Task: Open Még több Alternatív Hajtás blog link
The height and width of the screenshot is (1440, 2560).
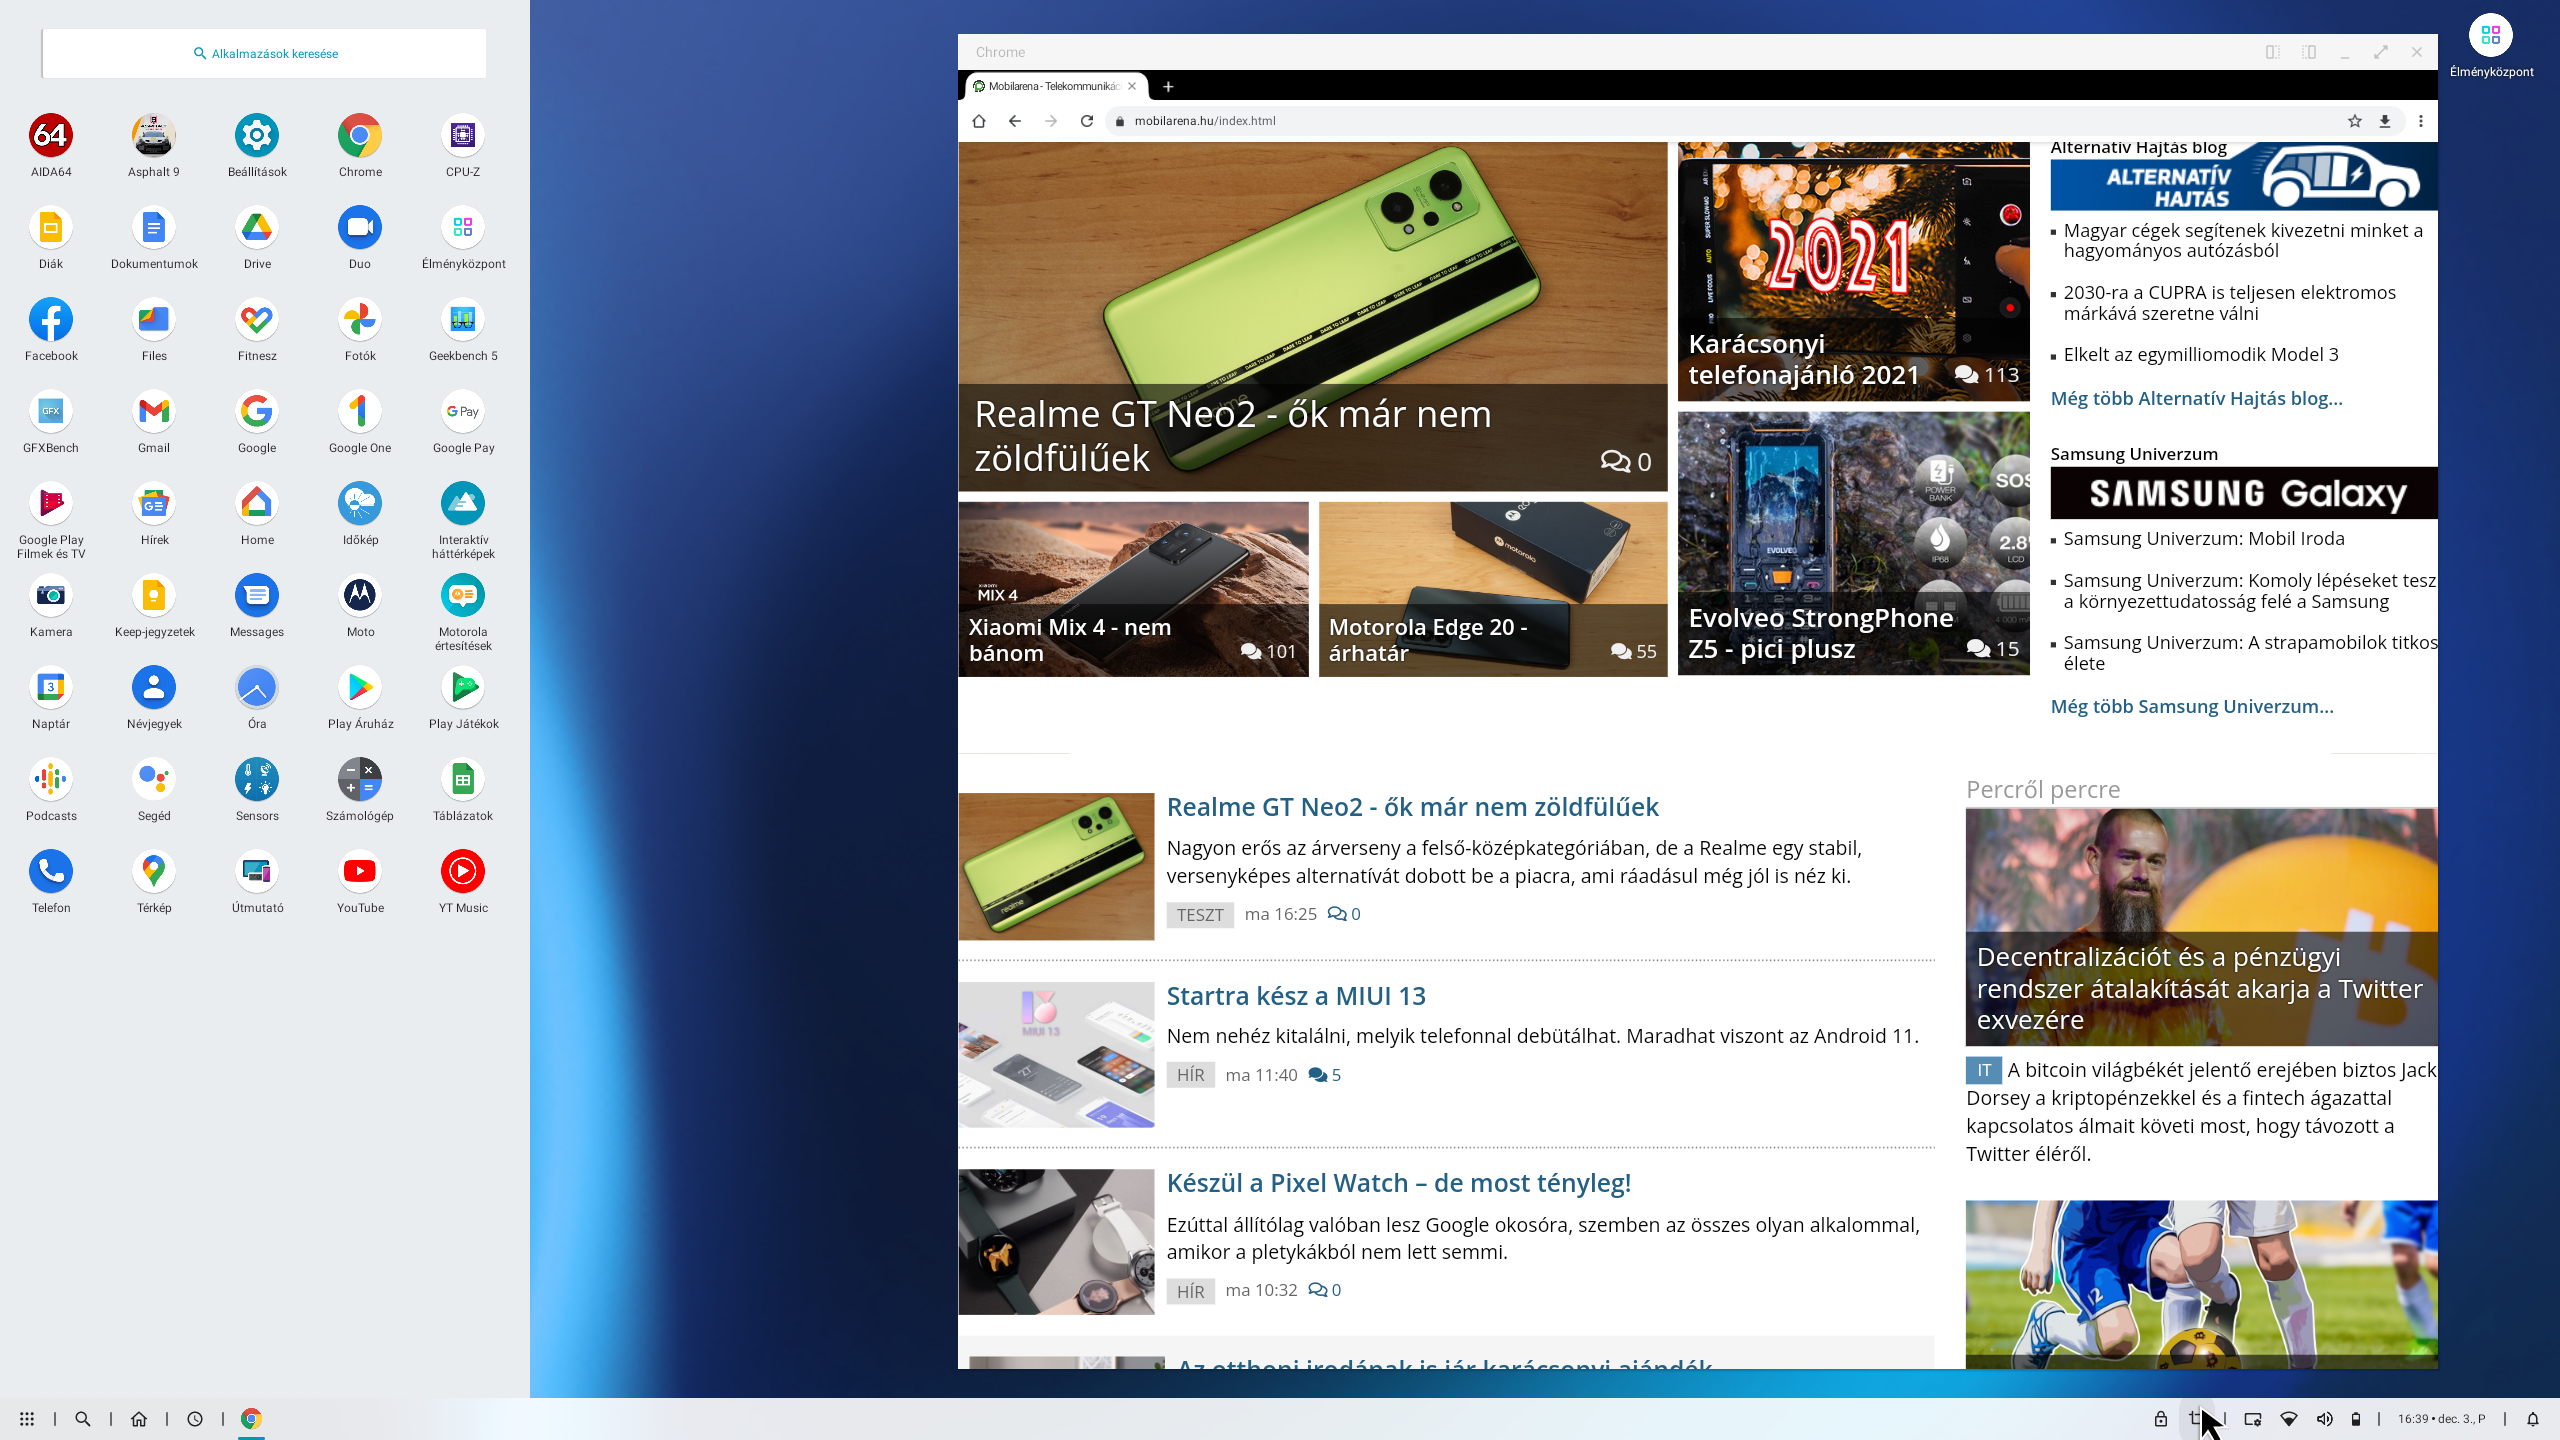Action: (x=2196, y=398)
